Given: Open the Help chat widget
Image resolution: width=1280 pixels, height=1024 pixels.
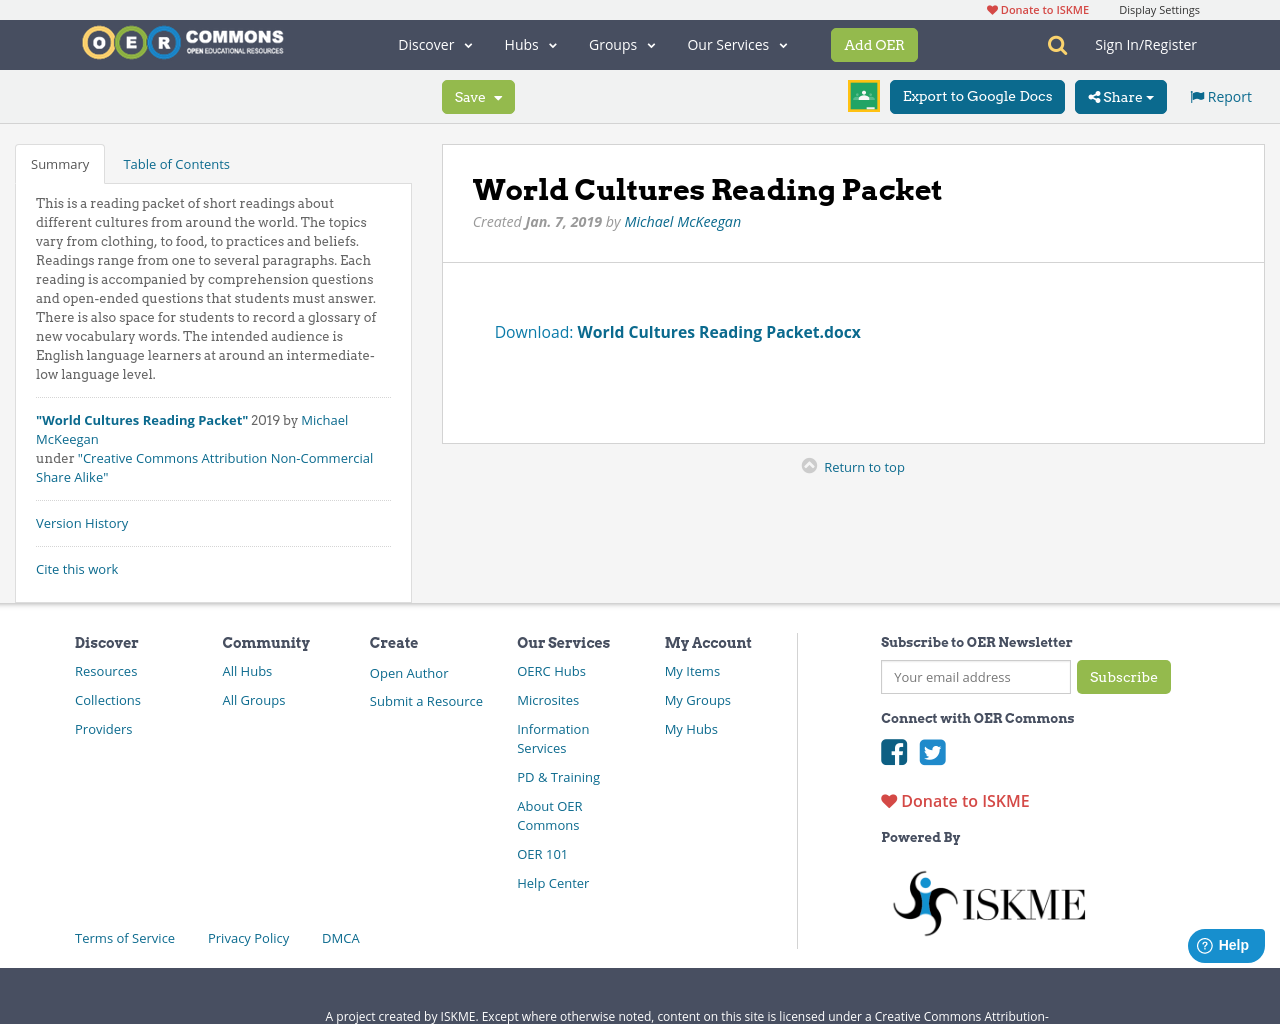Looking at the screenshot, I should [1226, 944].
